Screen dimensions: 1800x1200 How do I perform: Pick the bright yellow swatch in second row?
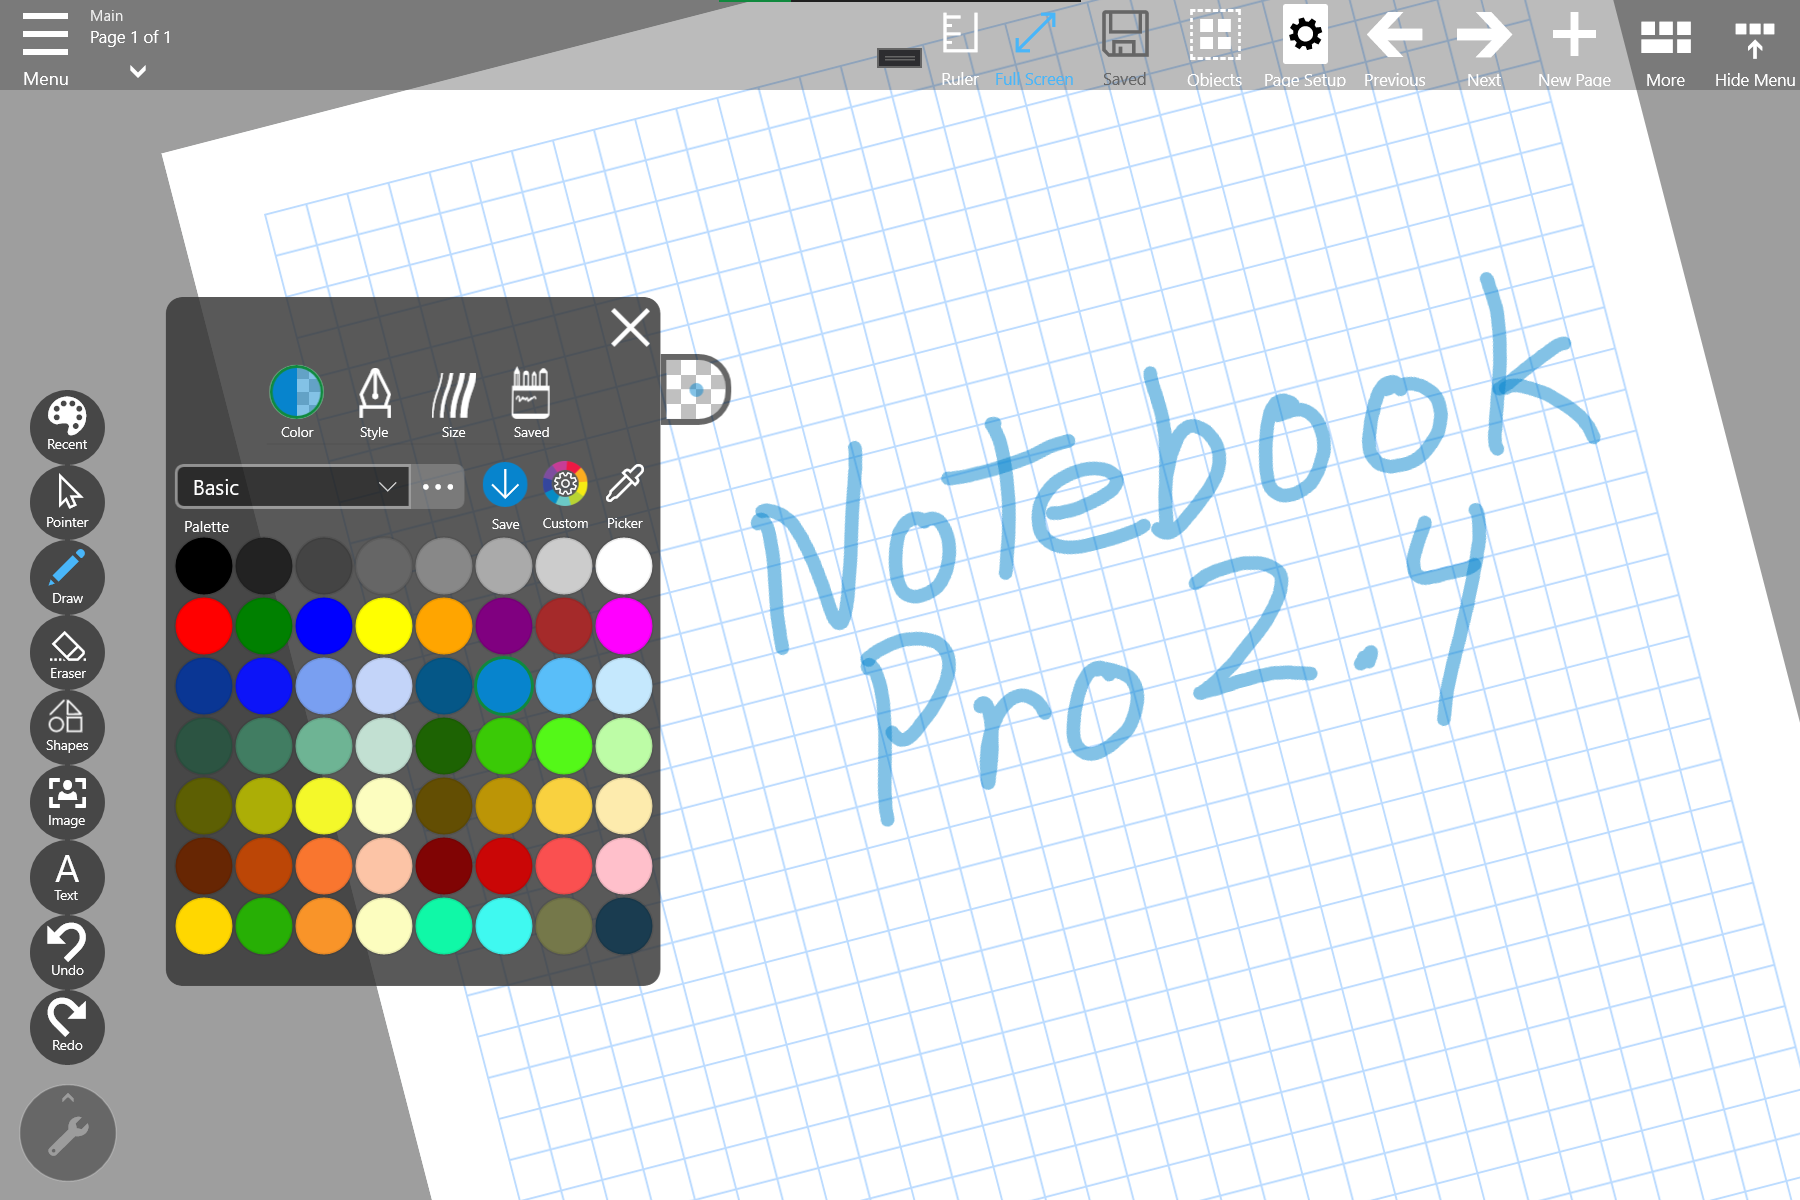[x=384, y=626]
